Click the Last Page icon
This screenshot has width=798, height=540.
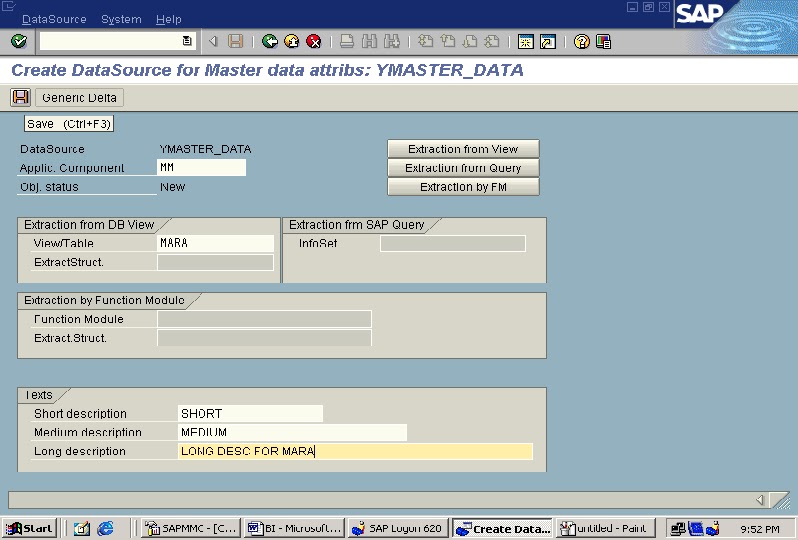[x=492, y=41]
